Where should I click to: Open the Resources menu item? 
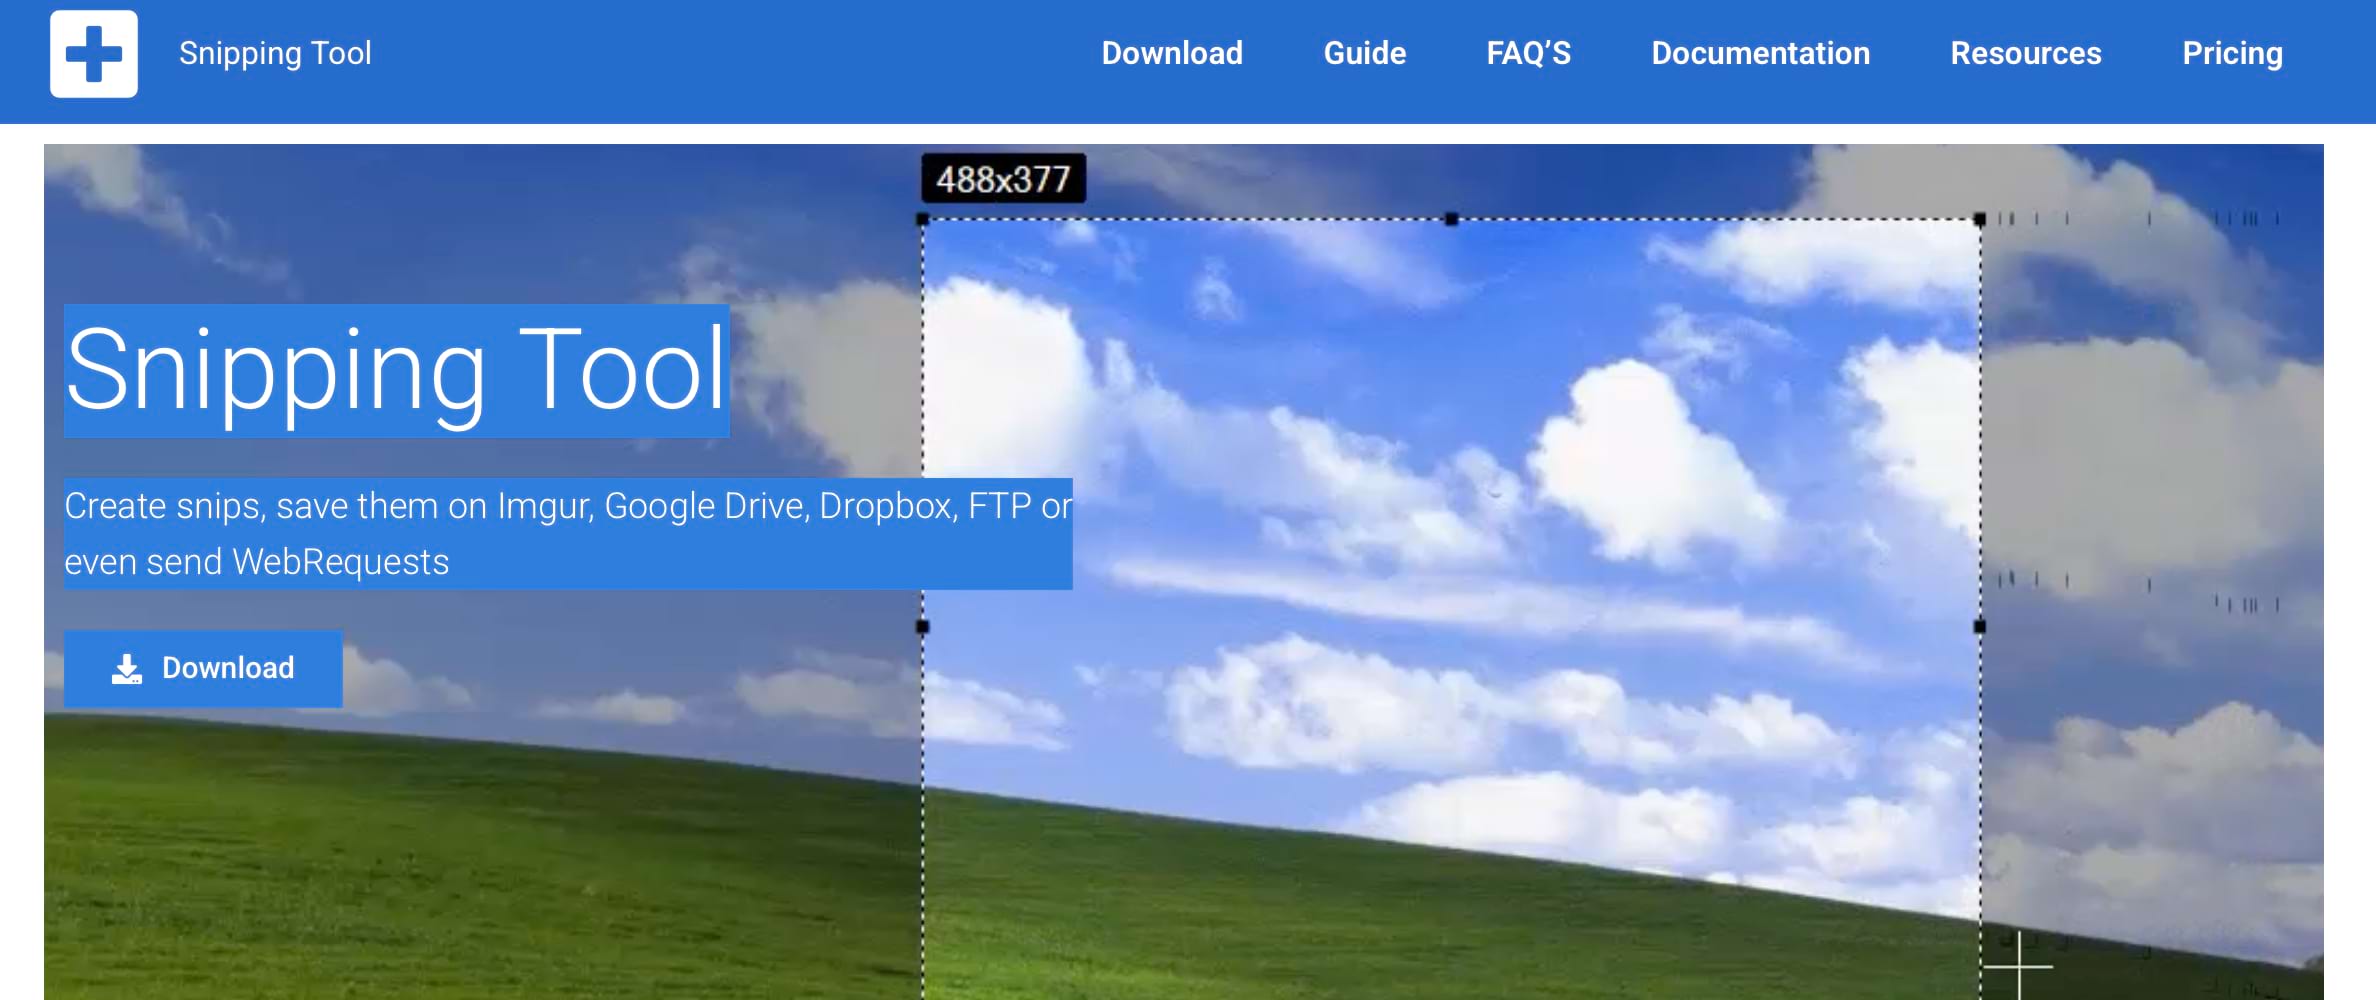2026,53
